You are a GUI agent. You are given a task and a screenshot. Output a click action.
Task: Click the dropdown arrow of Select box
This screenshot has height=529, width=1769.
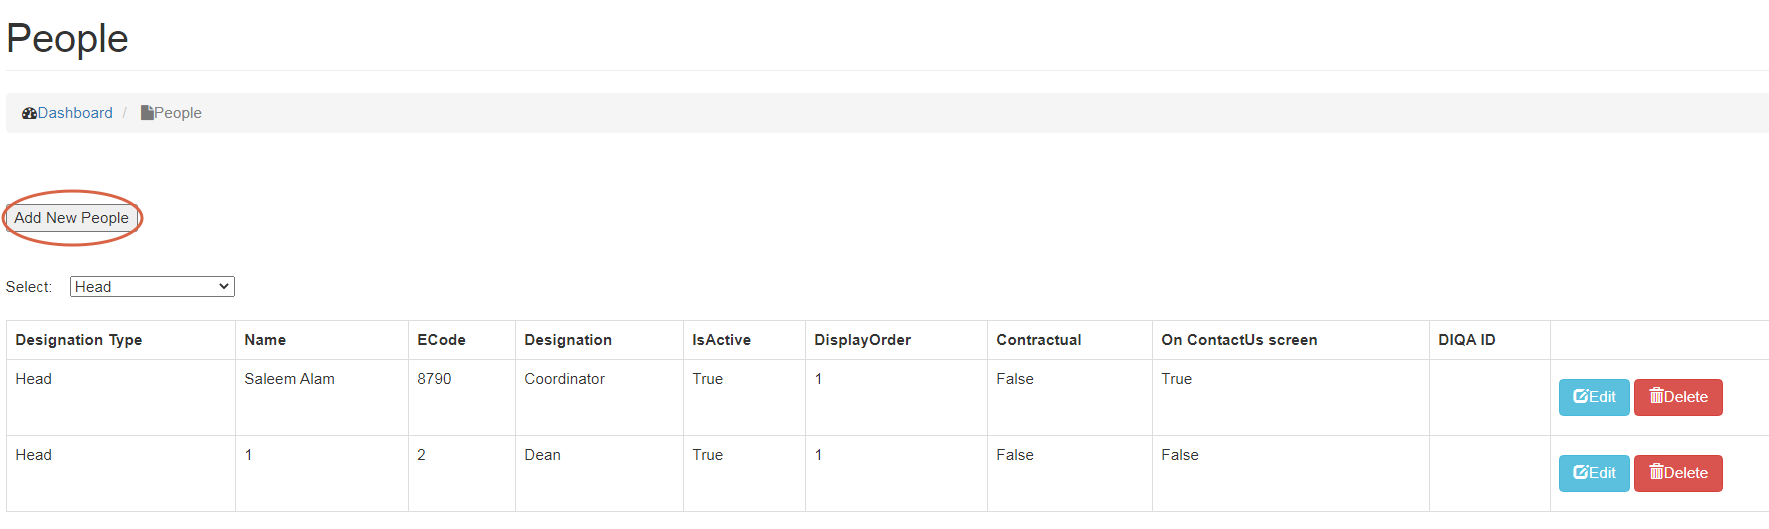pyautogui.click(x=224, y=287)
